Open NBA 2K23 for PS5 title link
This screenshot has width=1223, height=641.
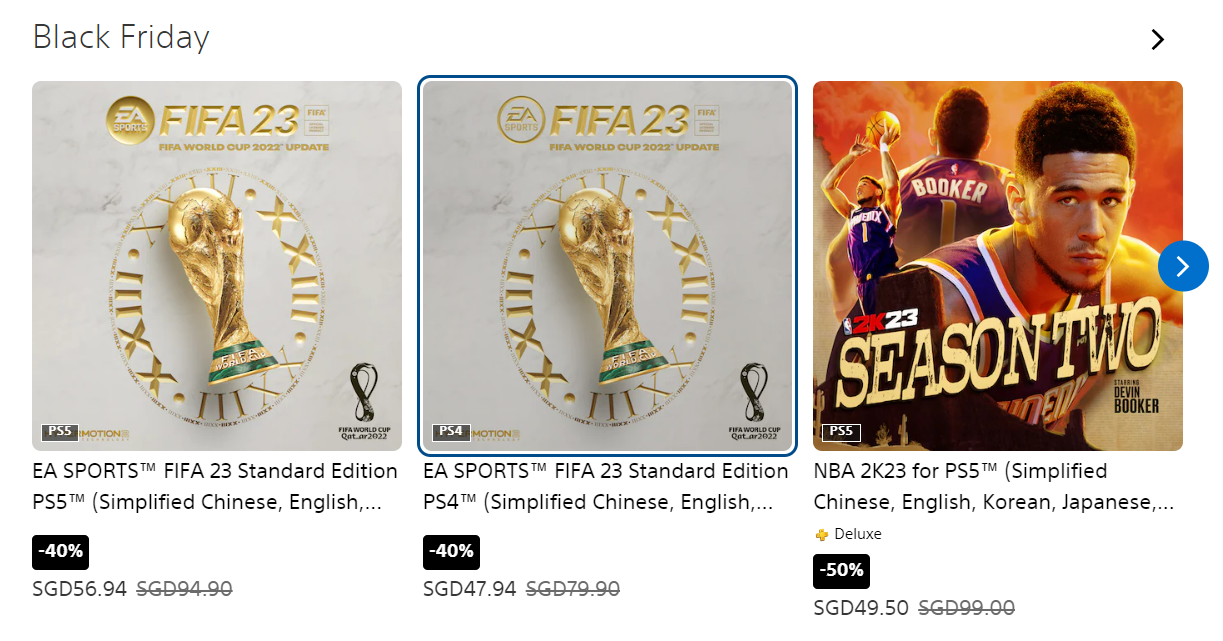point(994,486)
